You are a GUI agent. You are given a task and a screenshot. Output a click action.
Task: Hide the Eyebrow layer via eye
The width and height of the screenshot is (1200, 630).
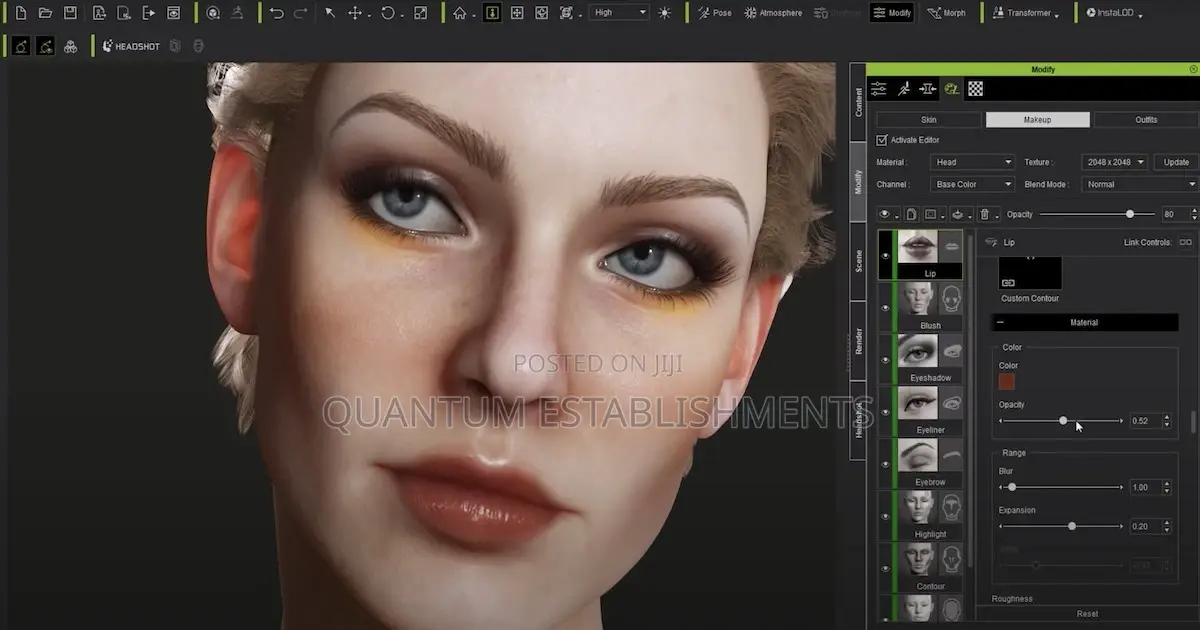[x=885, y=464]
